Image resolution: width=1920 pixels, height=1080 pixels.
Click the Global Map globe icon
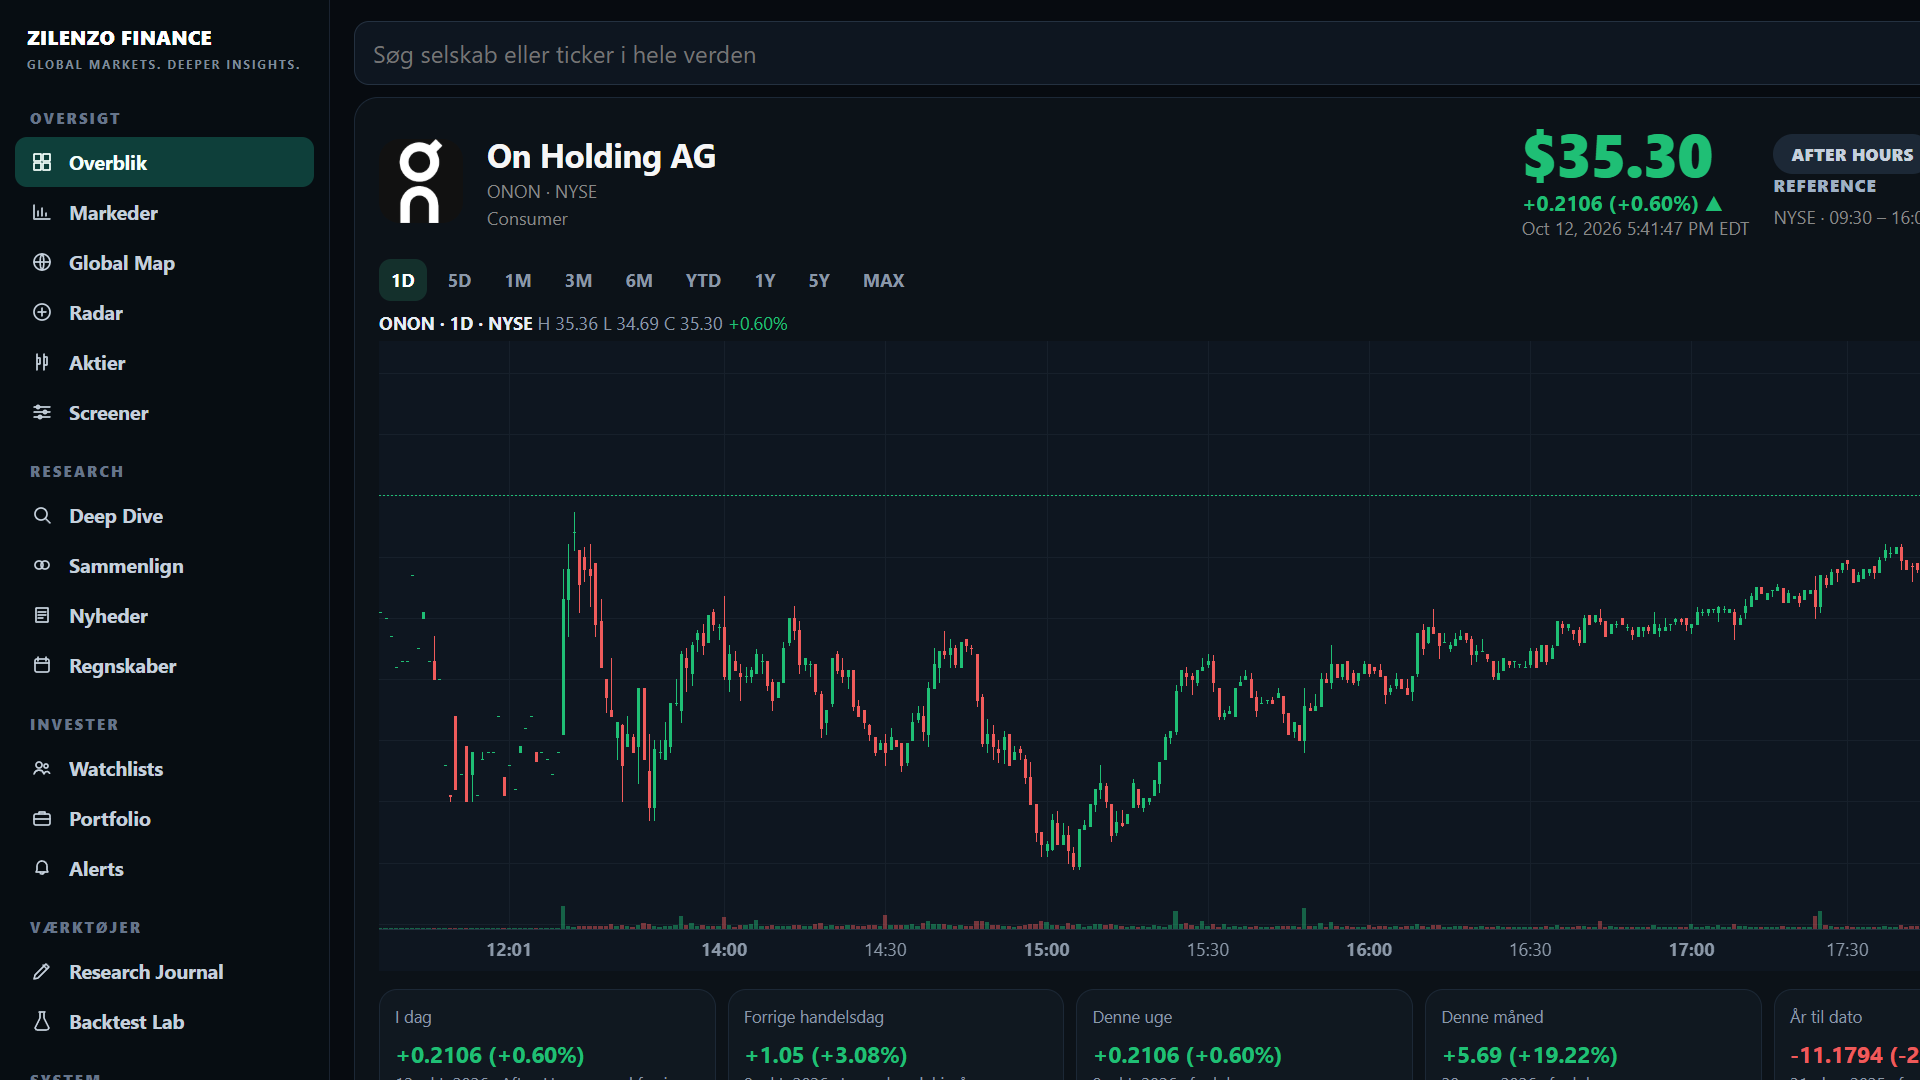pos(42,262)
